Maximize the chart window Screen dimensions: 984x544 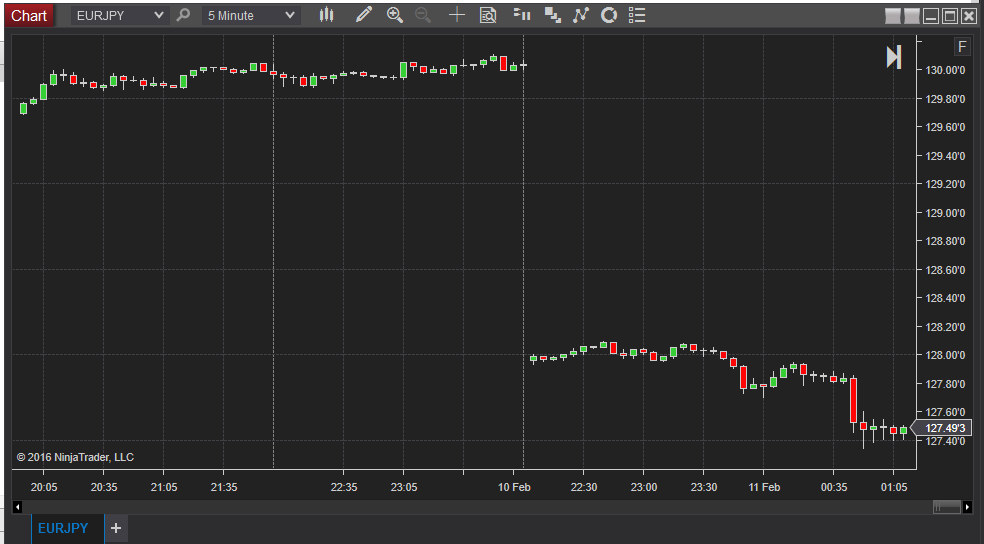[x=950, y=16]
